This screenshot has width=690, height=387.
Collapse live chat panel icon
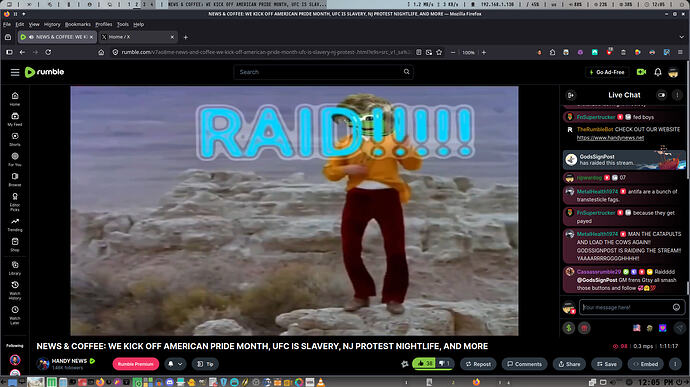tap(571, 95)
